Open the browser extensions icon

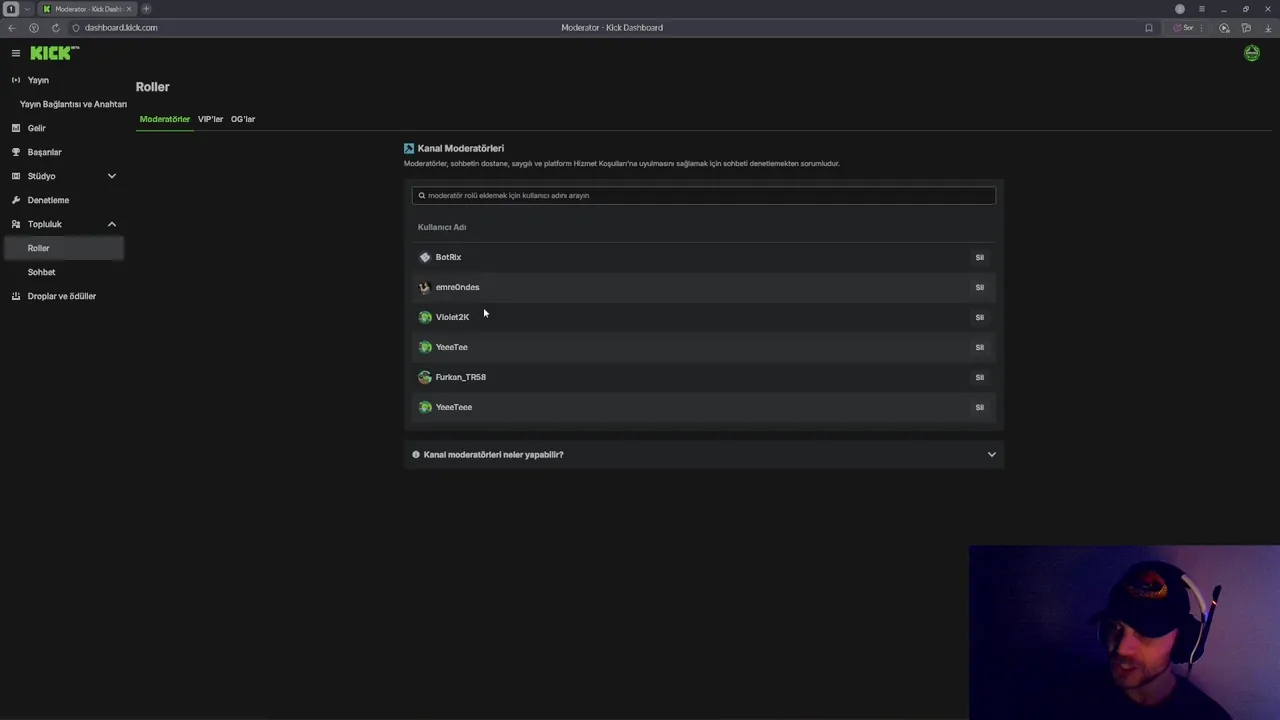[x=1246, y=28]
